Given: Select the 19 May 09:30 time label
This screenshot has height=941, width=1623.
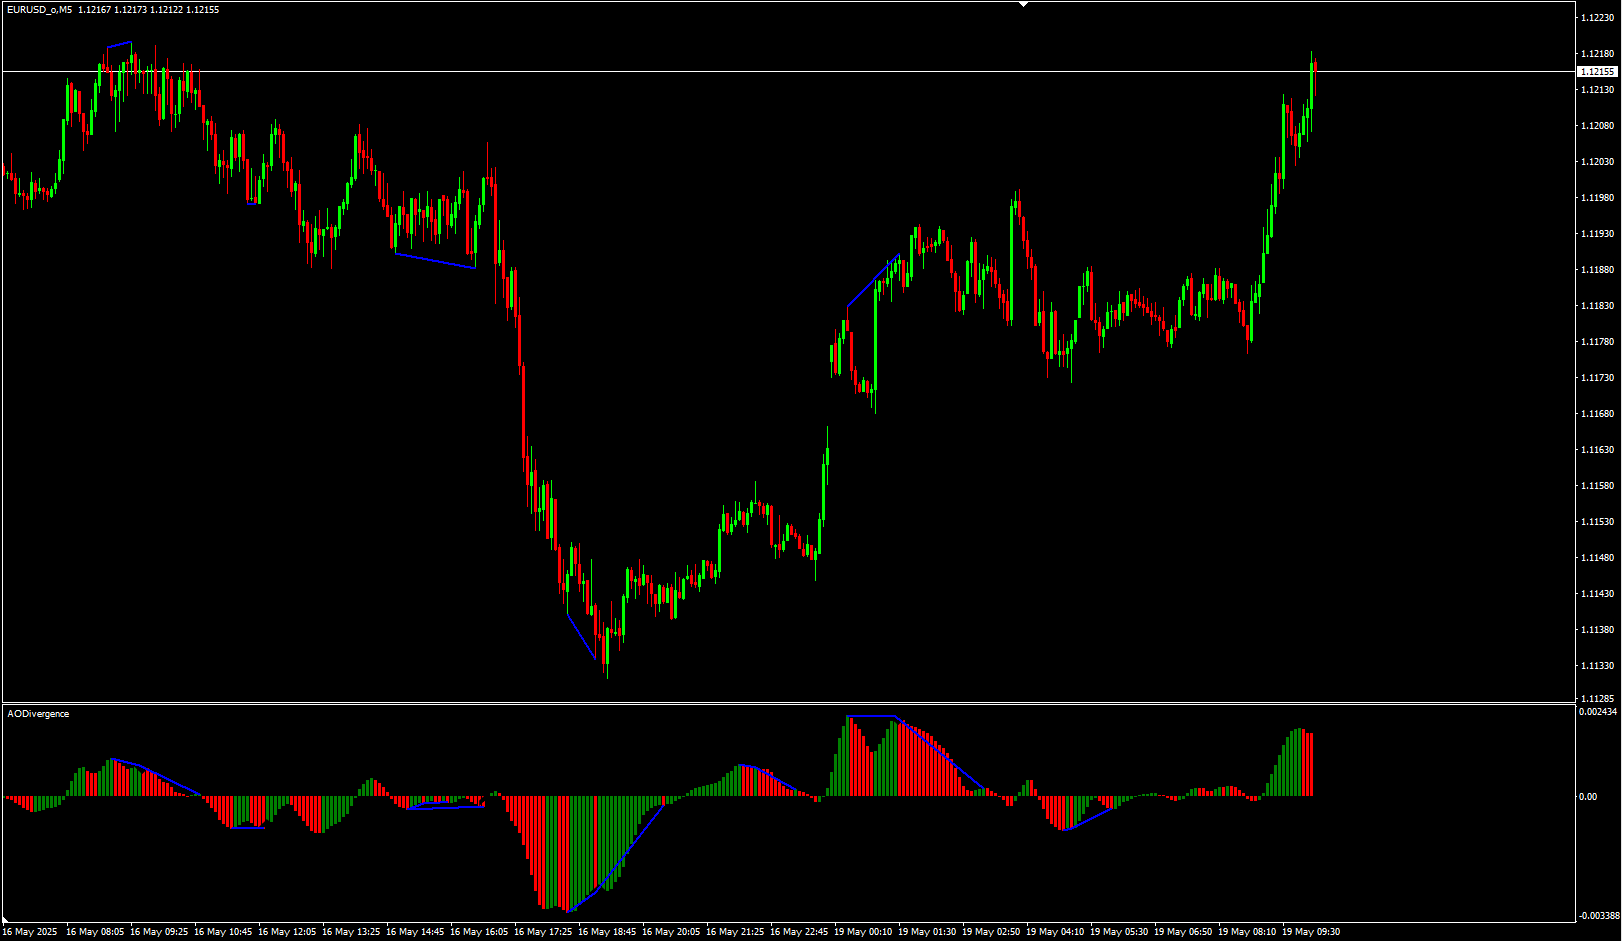Looking at the screenshot, I should 1310,932.
